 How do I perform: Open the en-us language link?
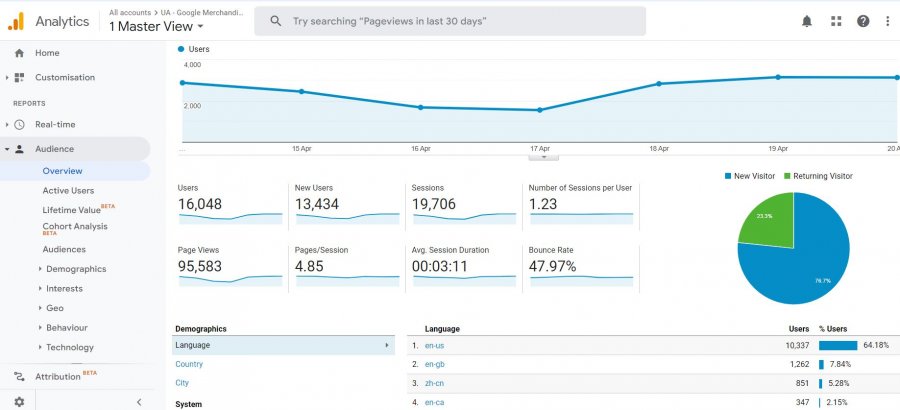pyautogui.click(x=434, y=345)
